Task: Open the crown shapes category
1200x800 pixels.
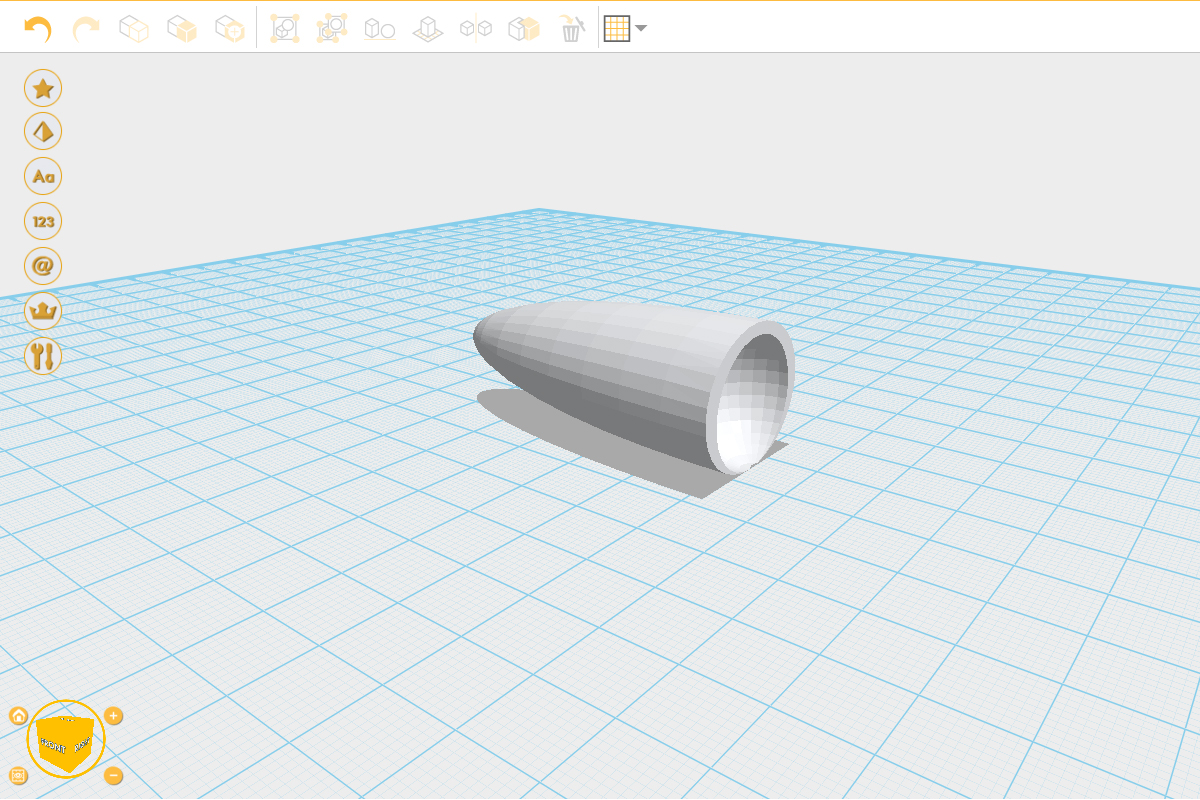Action: point(43,311)
